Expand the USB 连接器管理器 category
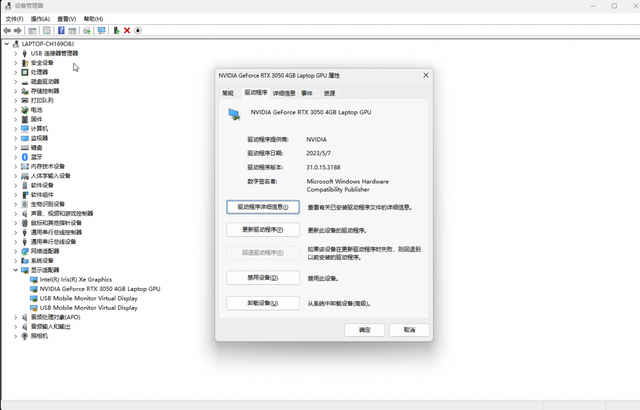The width and height of the screenshot is (640, 410). click(16, 53)
